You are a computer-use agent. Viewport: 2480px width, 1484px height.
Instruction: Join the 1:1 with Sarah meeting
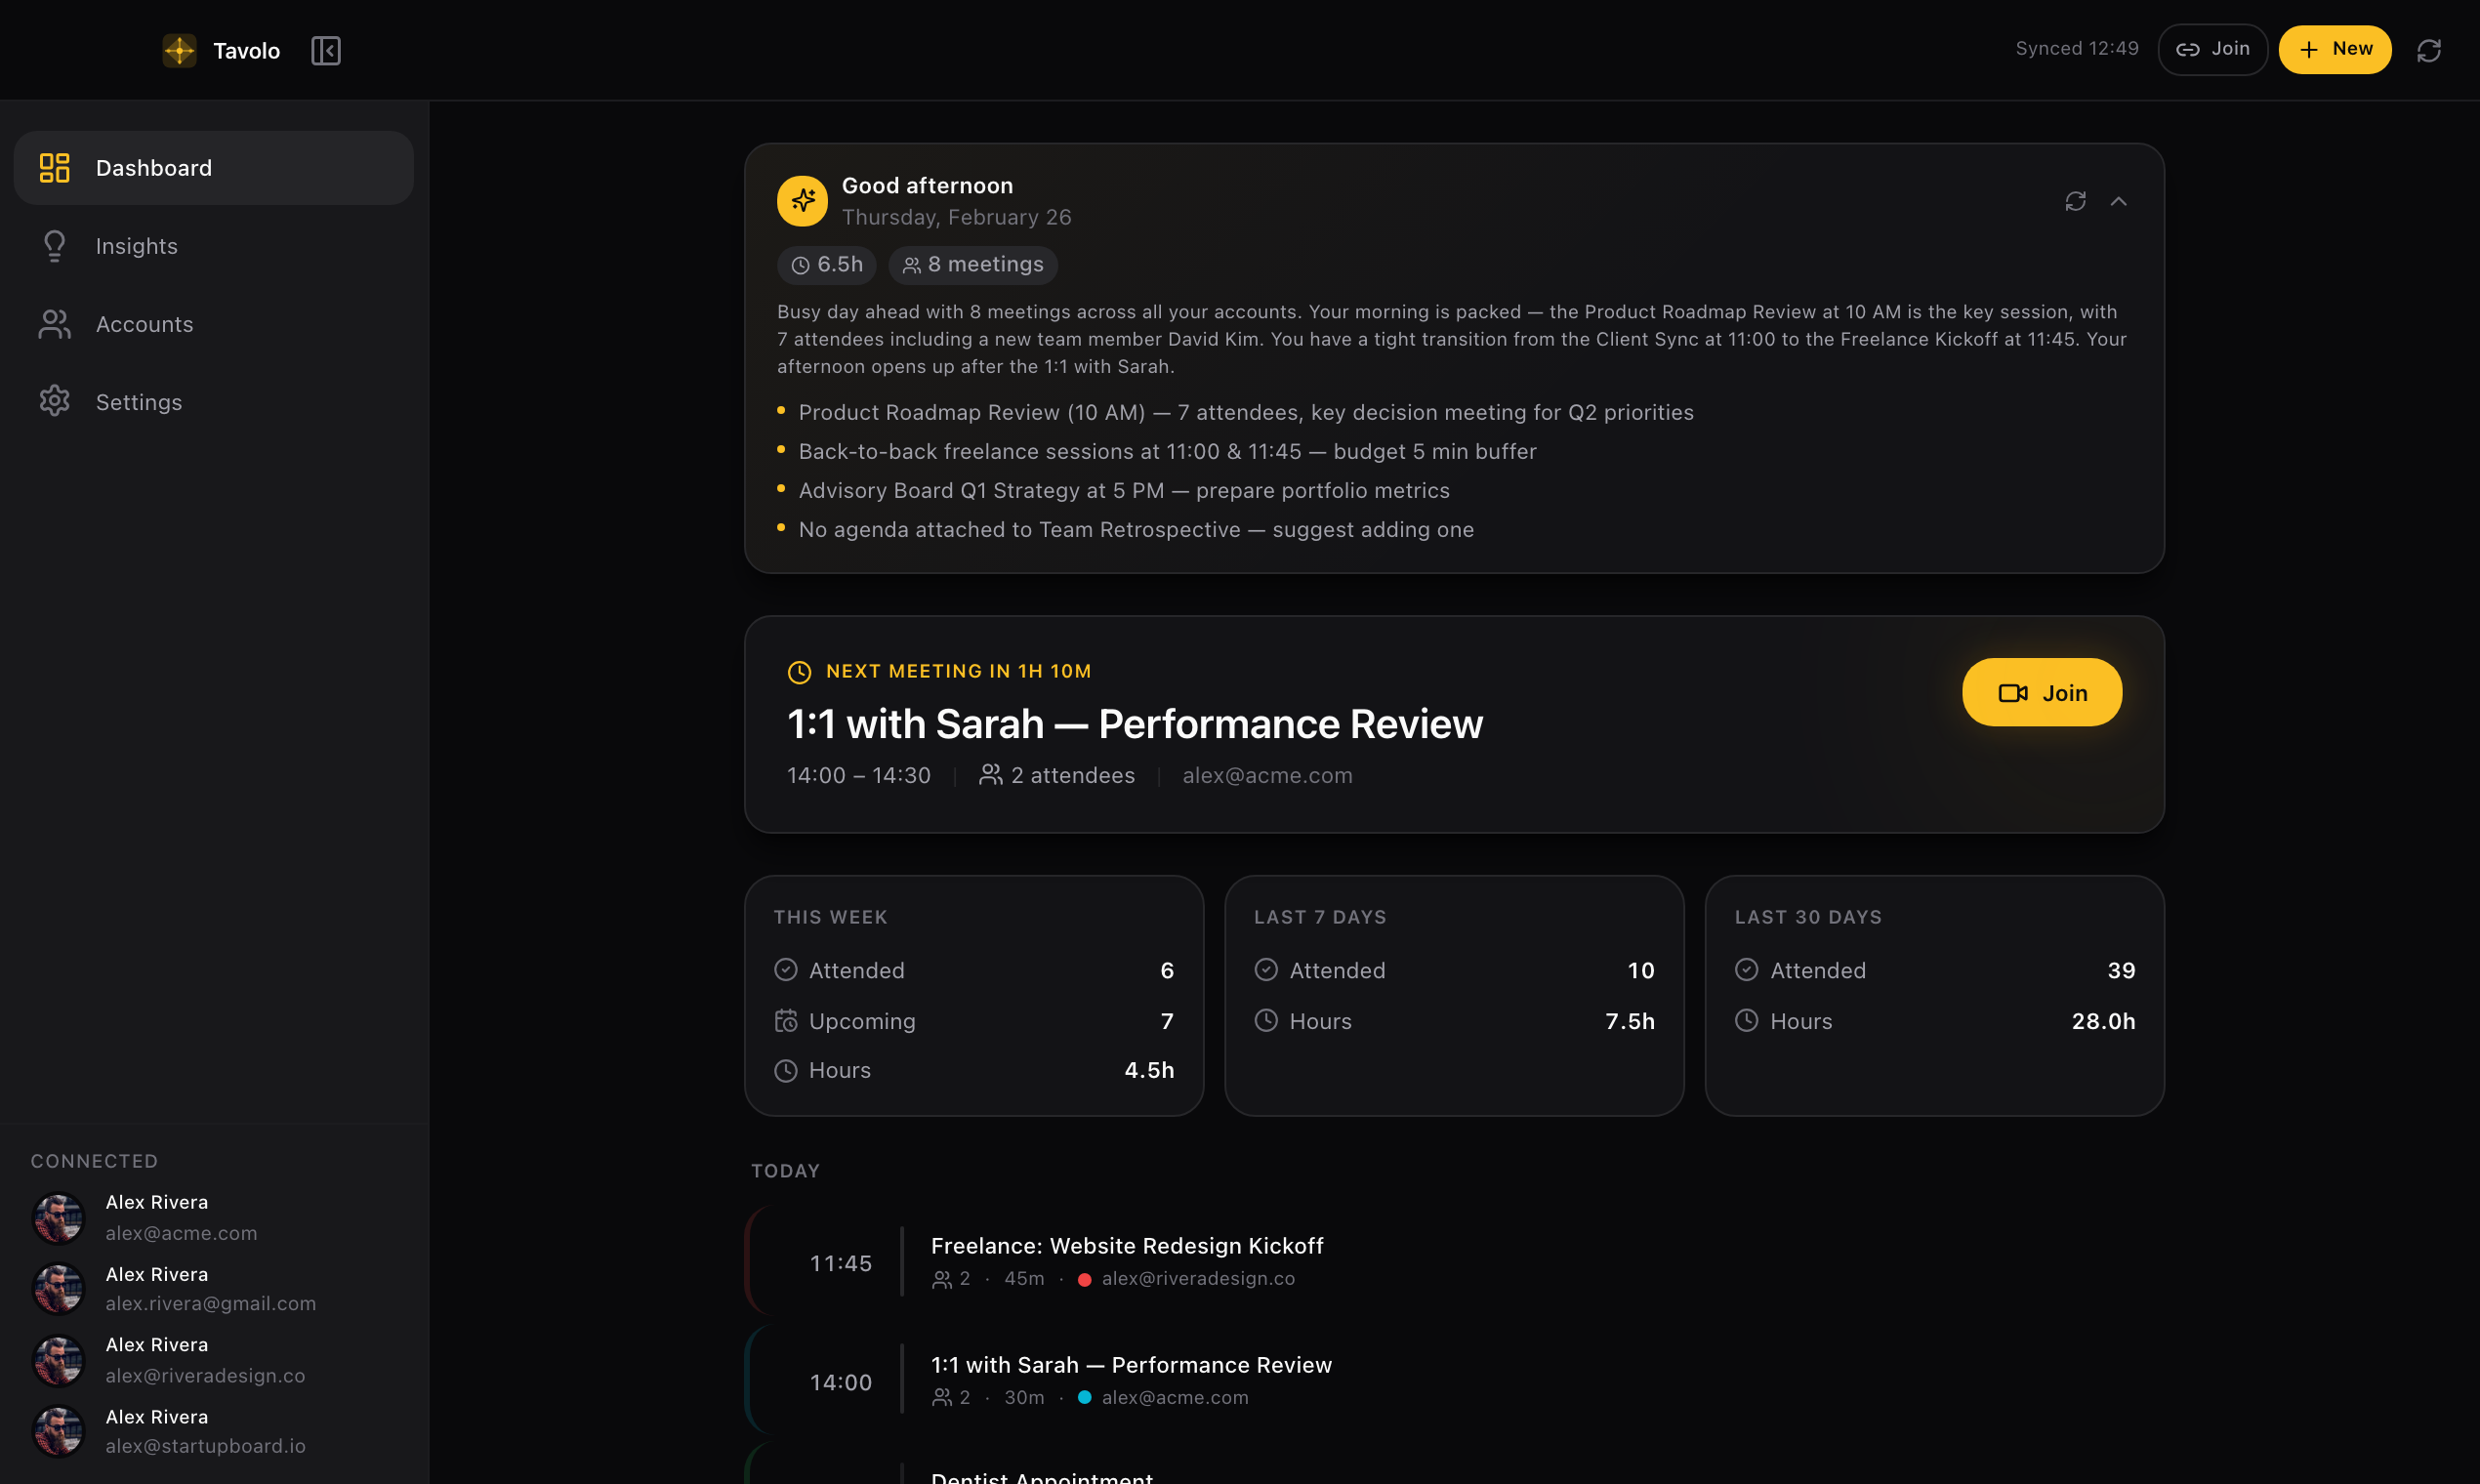point(2041,692)
